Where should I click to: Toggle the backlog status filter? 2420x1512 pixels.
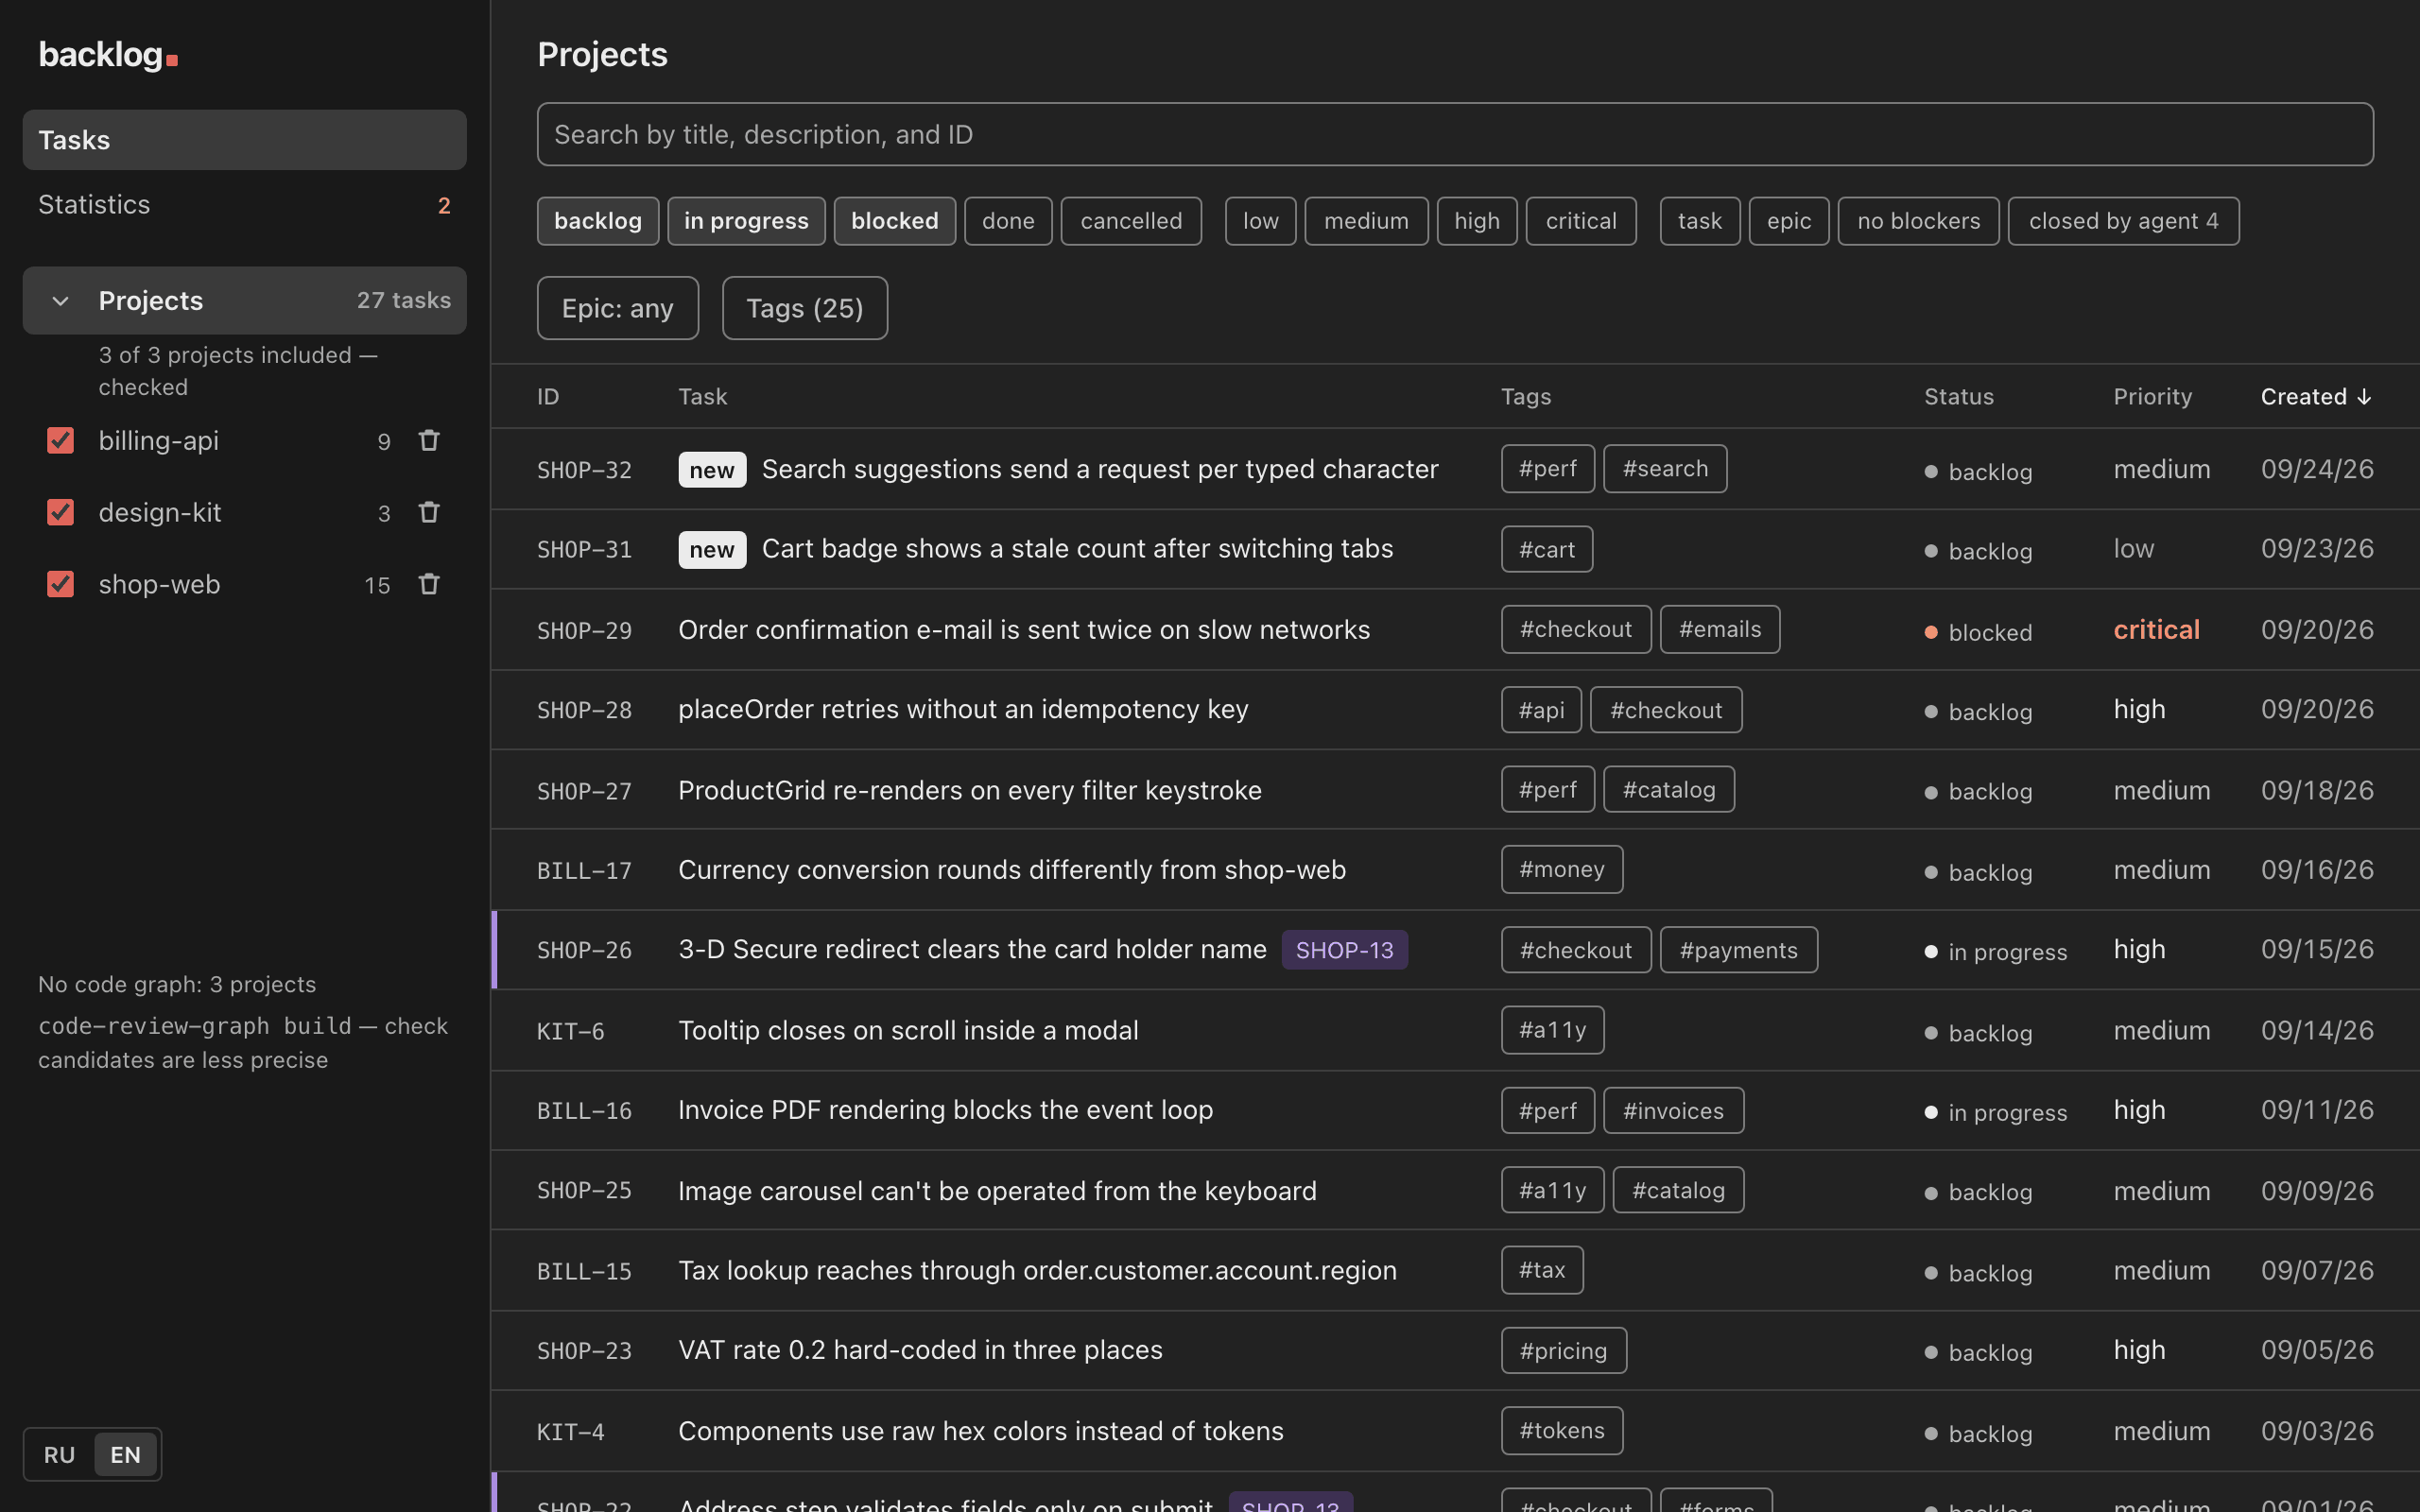click(x=598, y=221)
